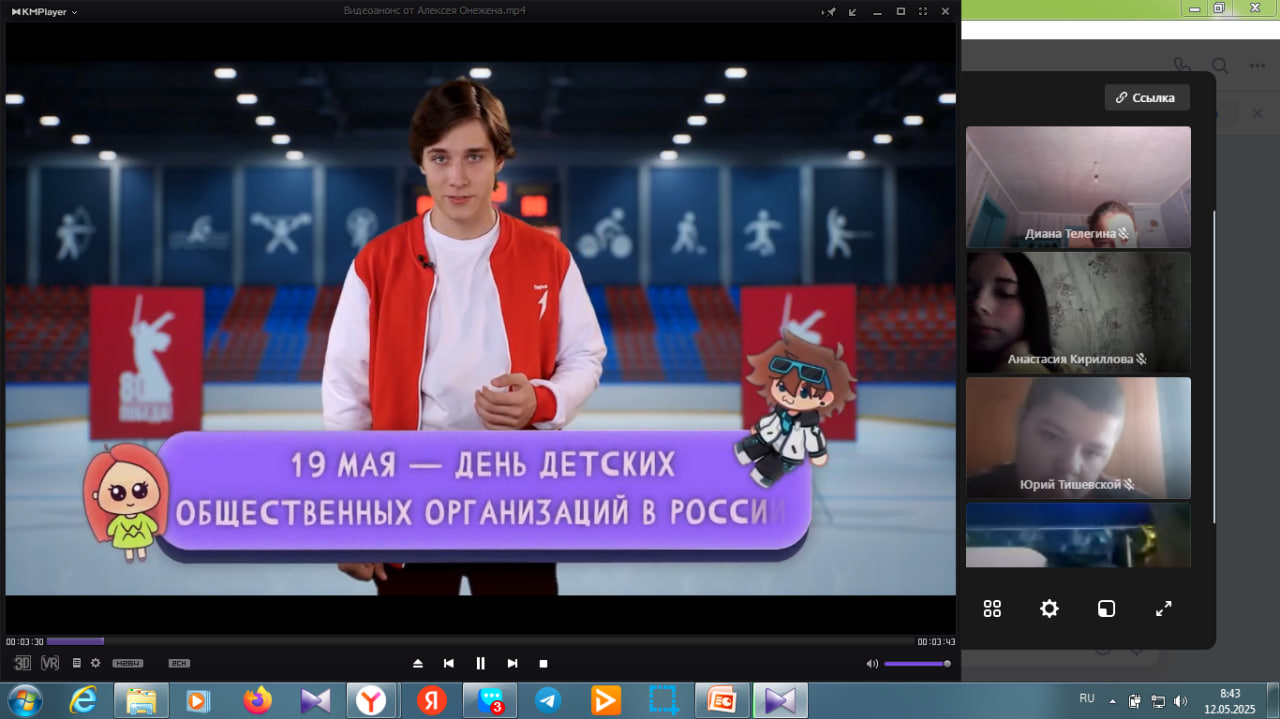Viewport: 1280px width, 719px height.
Task: Open Telegram from the taskbar
Action: click(x=548, y=700)
